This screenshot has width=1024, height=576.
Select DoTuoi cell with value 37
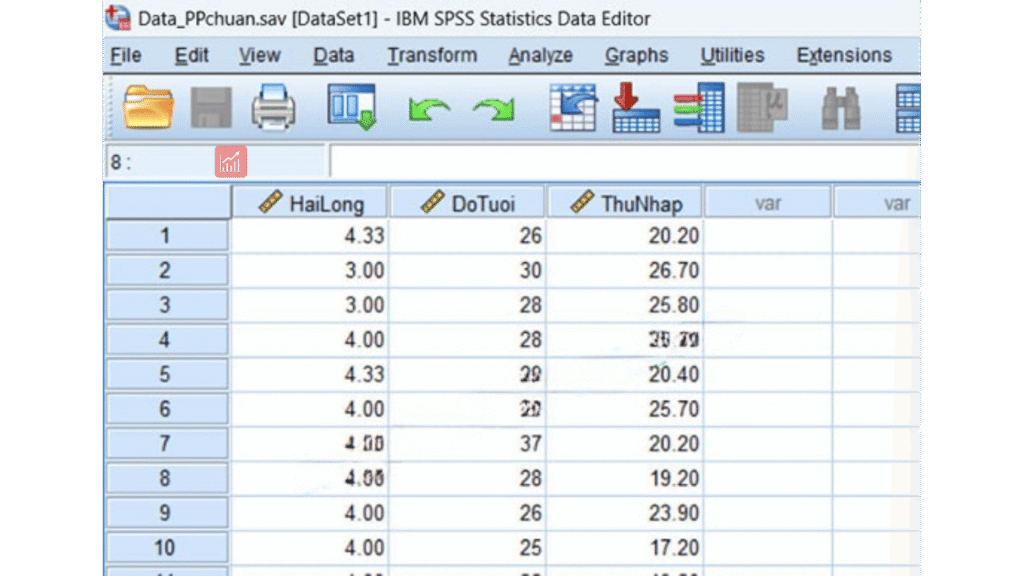(x=468, y=444)
